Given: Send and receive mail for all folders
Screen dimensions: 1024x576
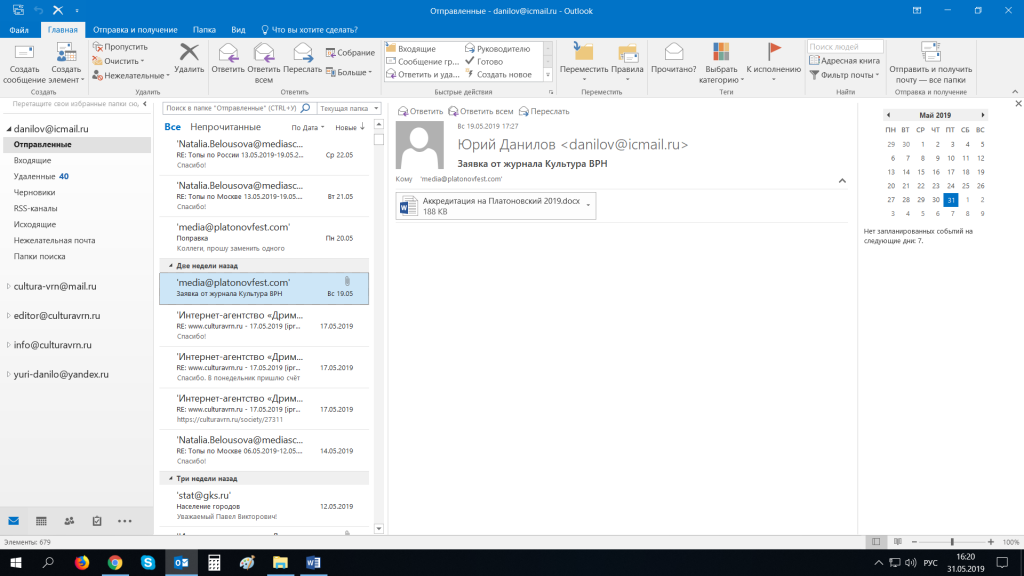Looking at the screenshot, I should 930,63.
